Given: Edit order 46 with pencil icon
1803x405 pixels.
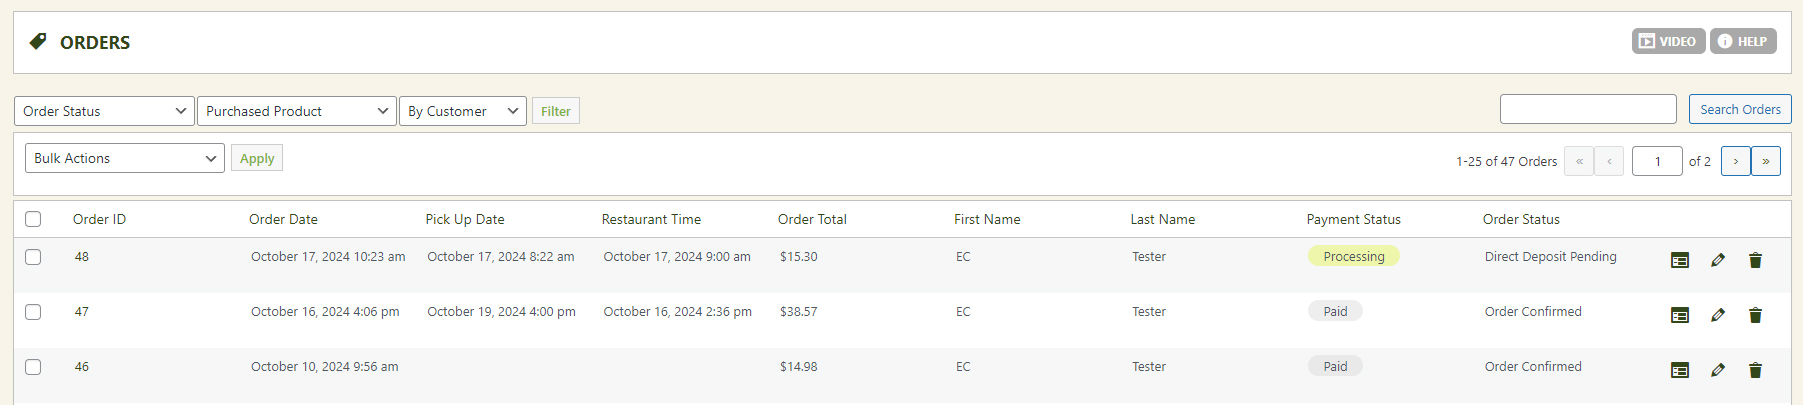Looking at the screenshot, I should point(1718,371).
